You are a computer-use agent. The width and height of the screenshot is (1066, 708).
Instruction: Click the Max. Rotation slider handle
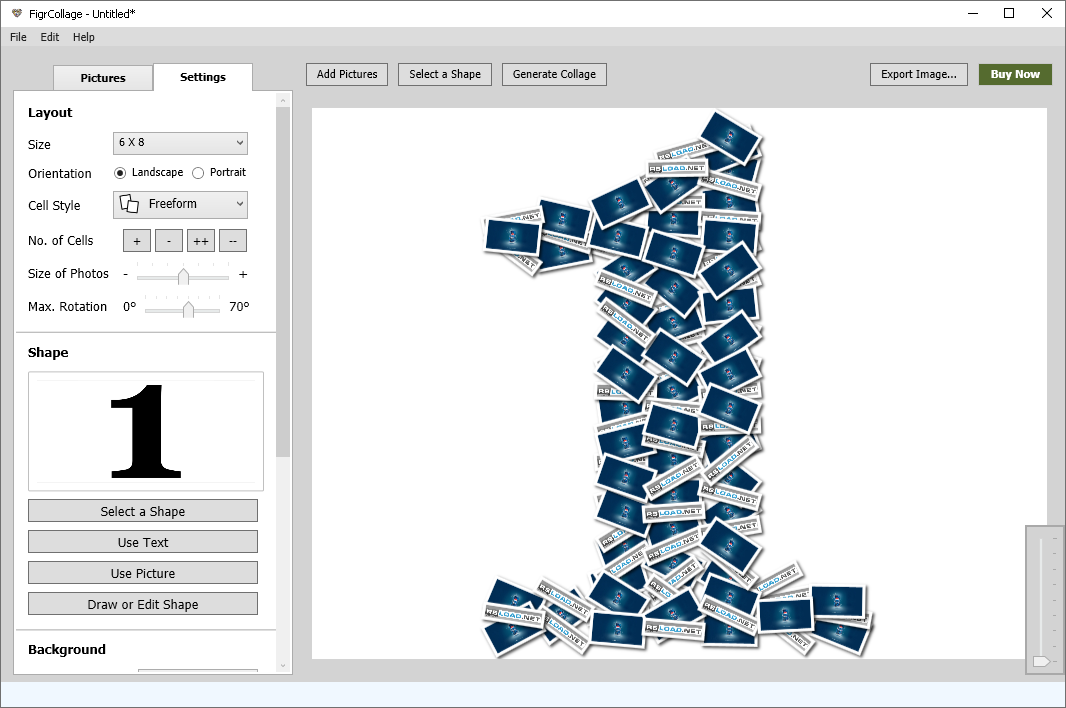188,309
